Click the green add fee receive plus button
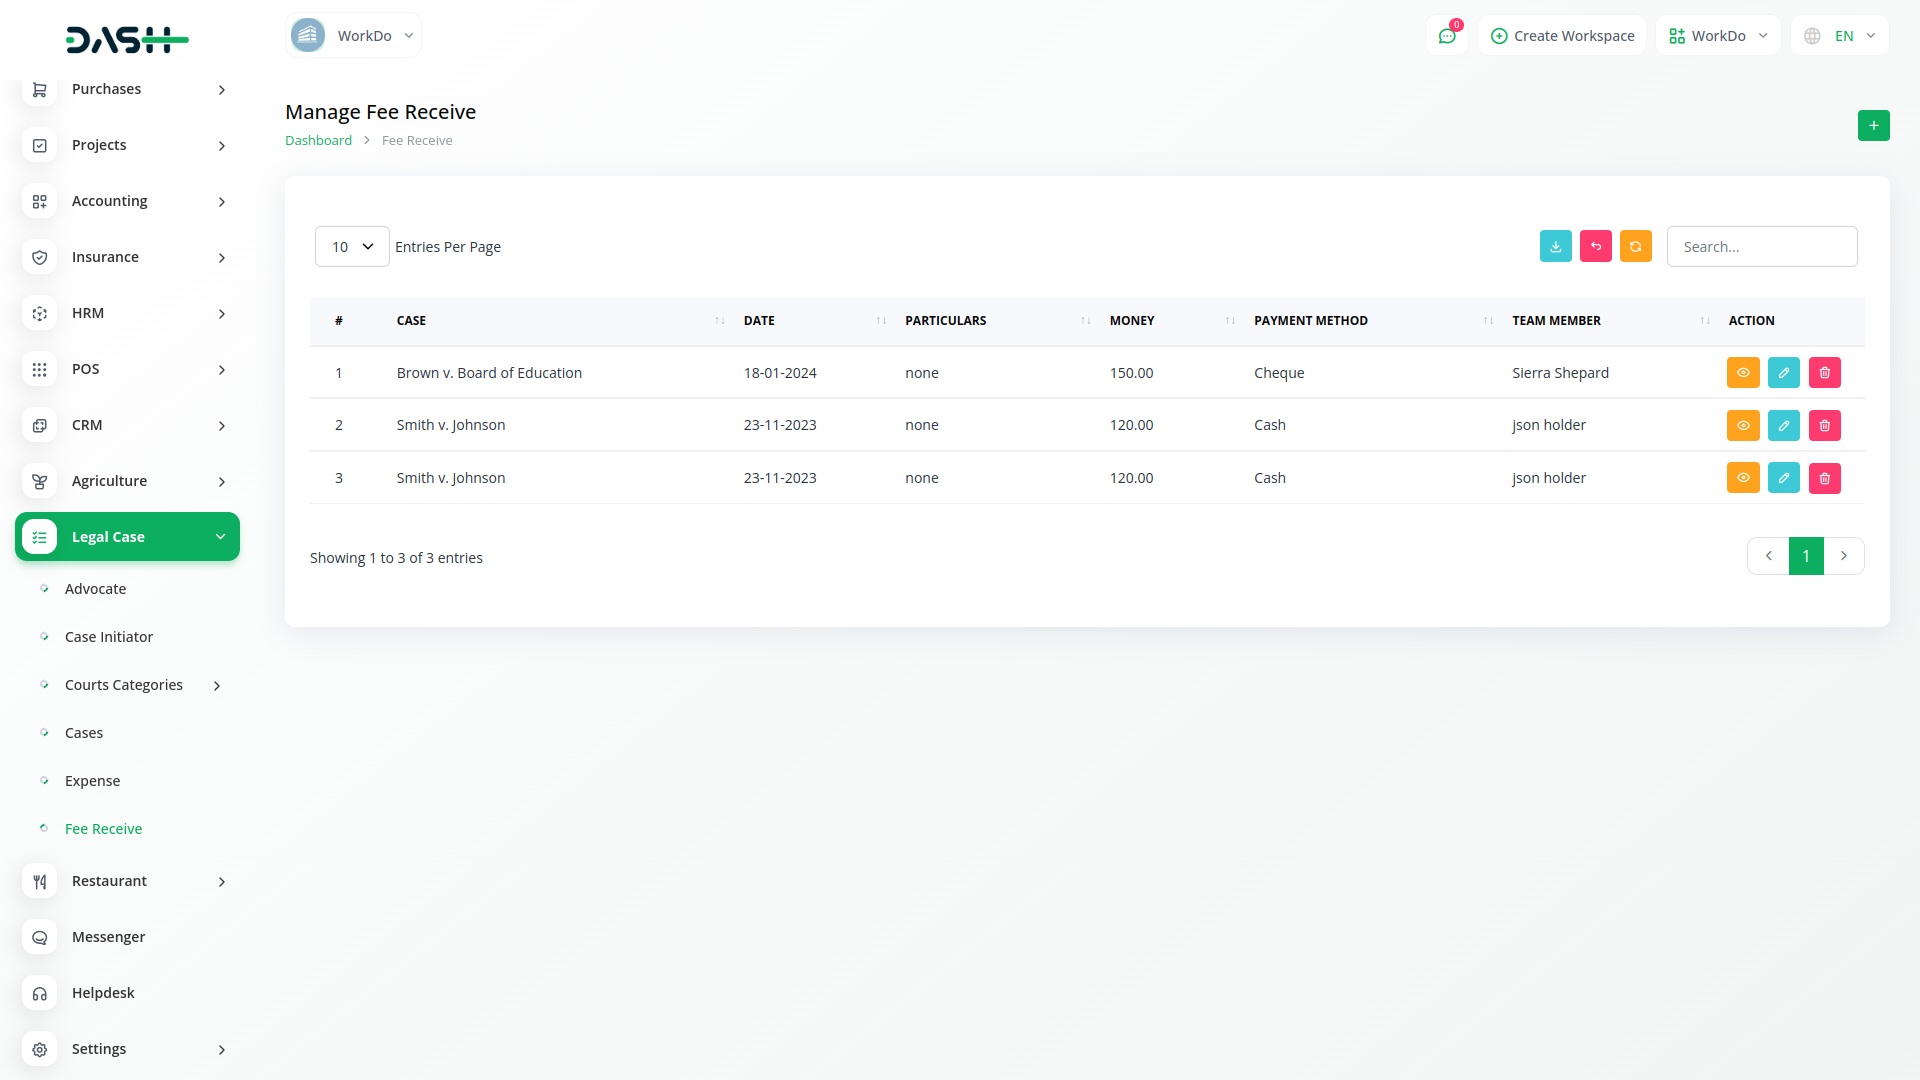This screenshot has width=1920, height=1080. pyautogui.click(x=1873, y=126)
